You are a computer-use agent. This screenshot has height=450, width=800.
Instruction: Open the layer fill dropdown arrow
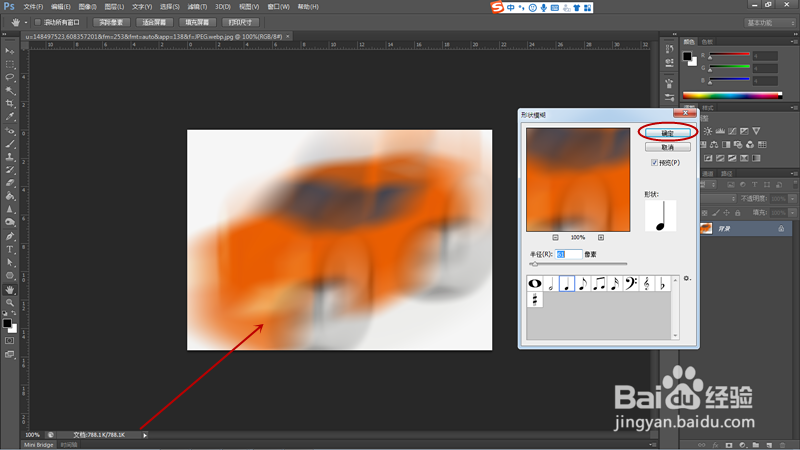792,212
